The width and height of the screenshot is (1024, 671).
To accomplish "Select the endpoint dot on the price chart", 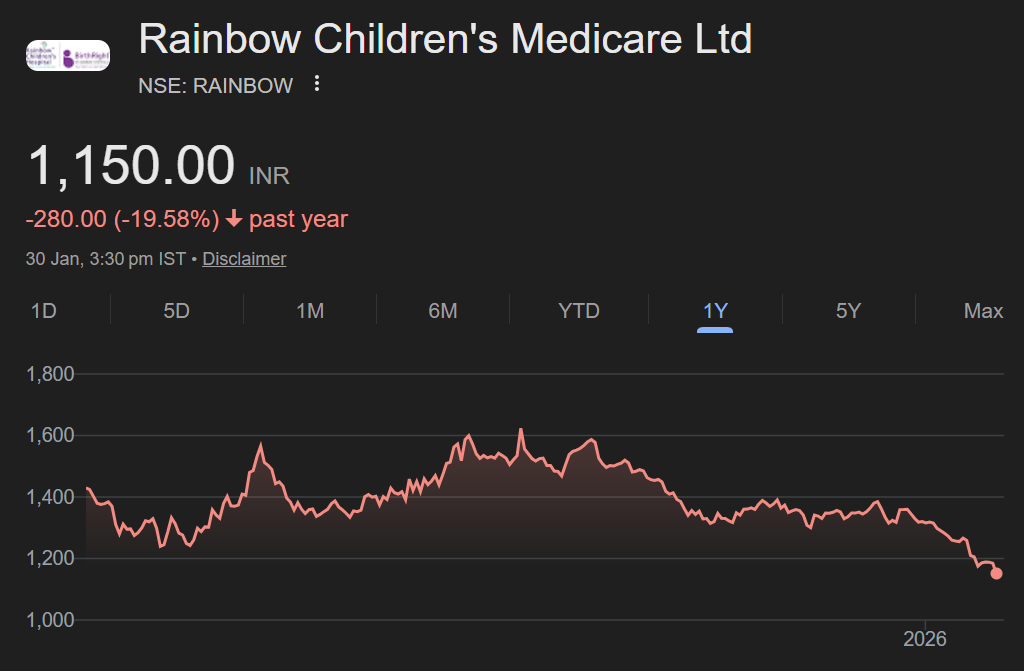I will pos(996,573).
